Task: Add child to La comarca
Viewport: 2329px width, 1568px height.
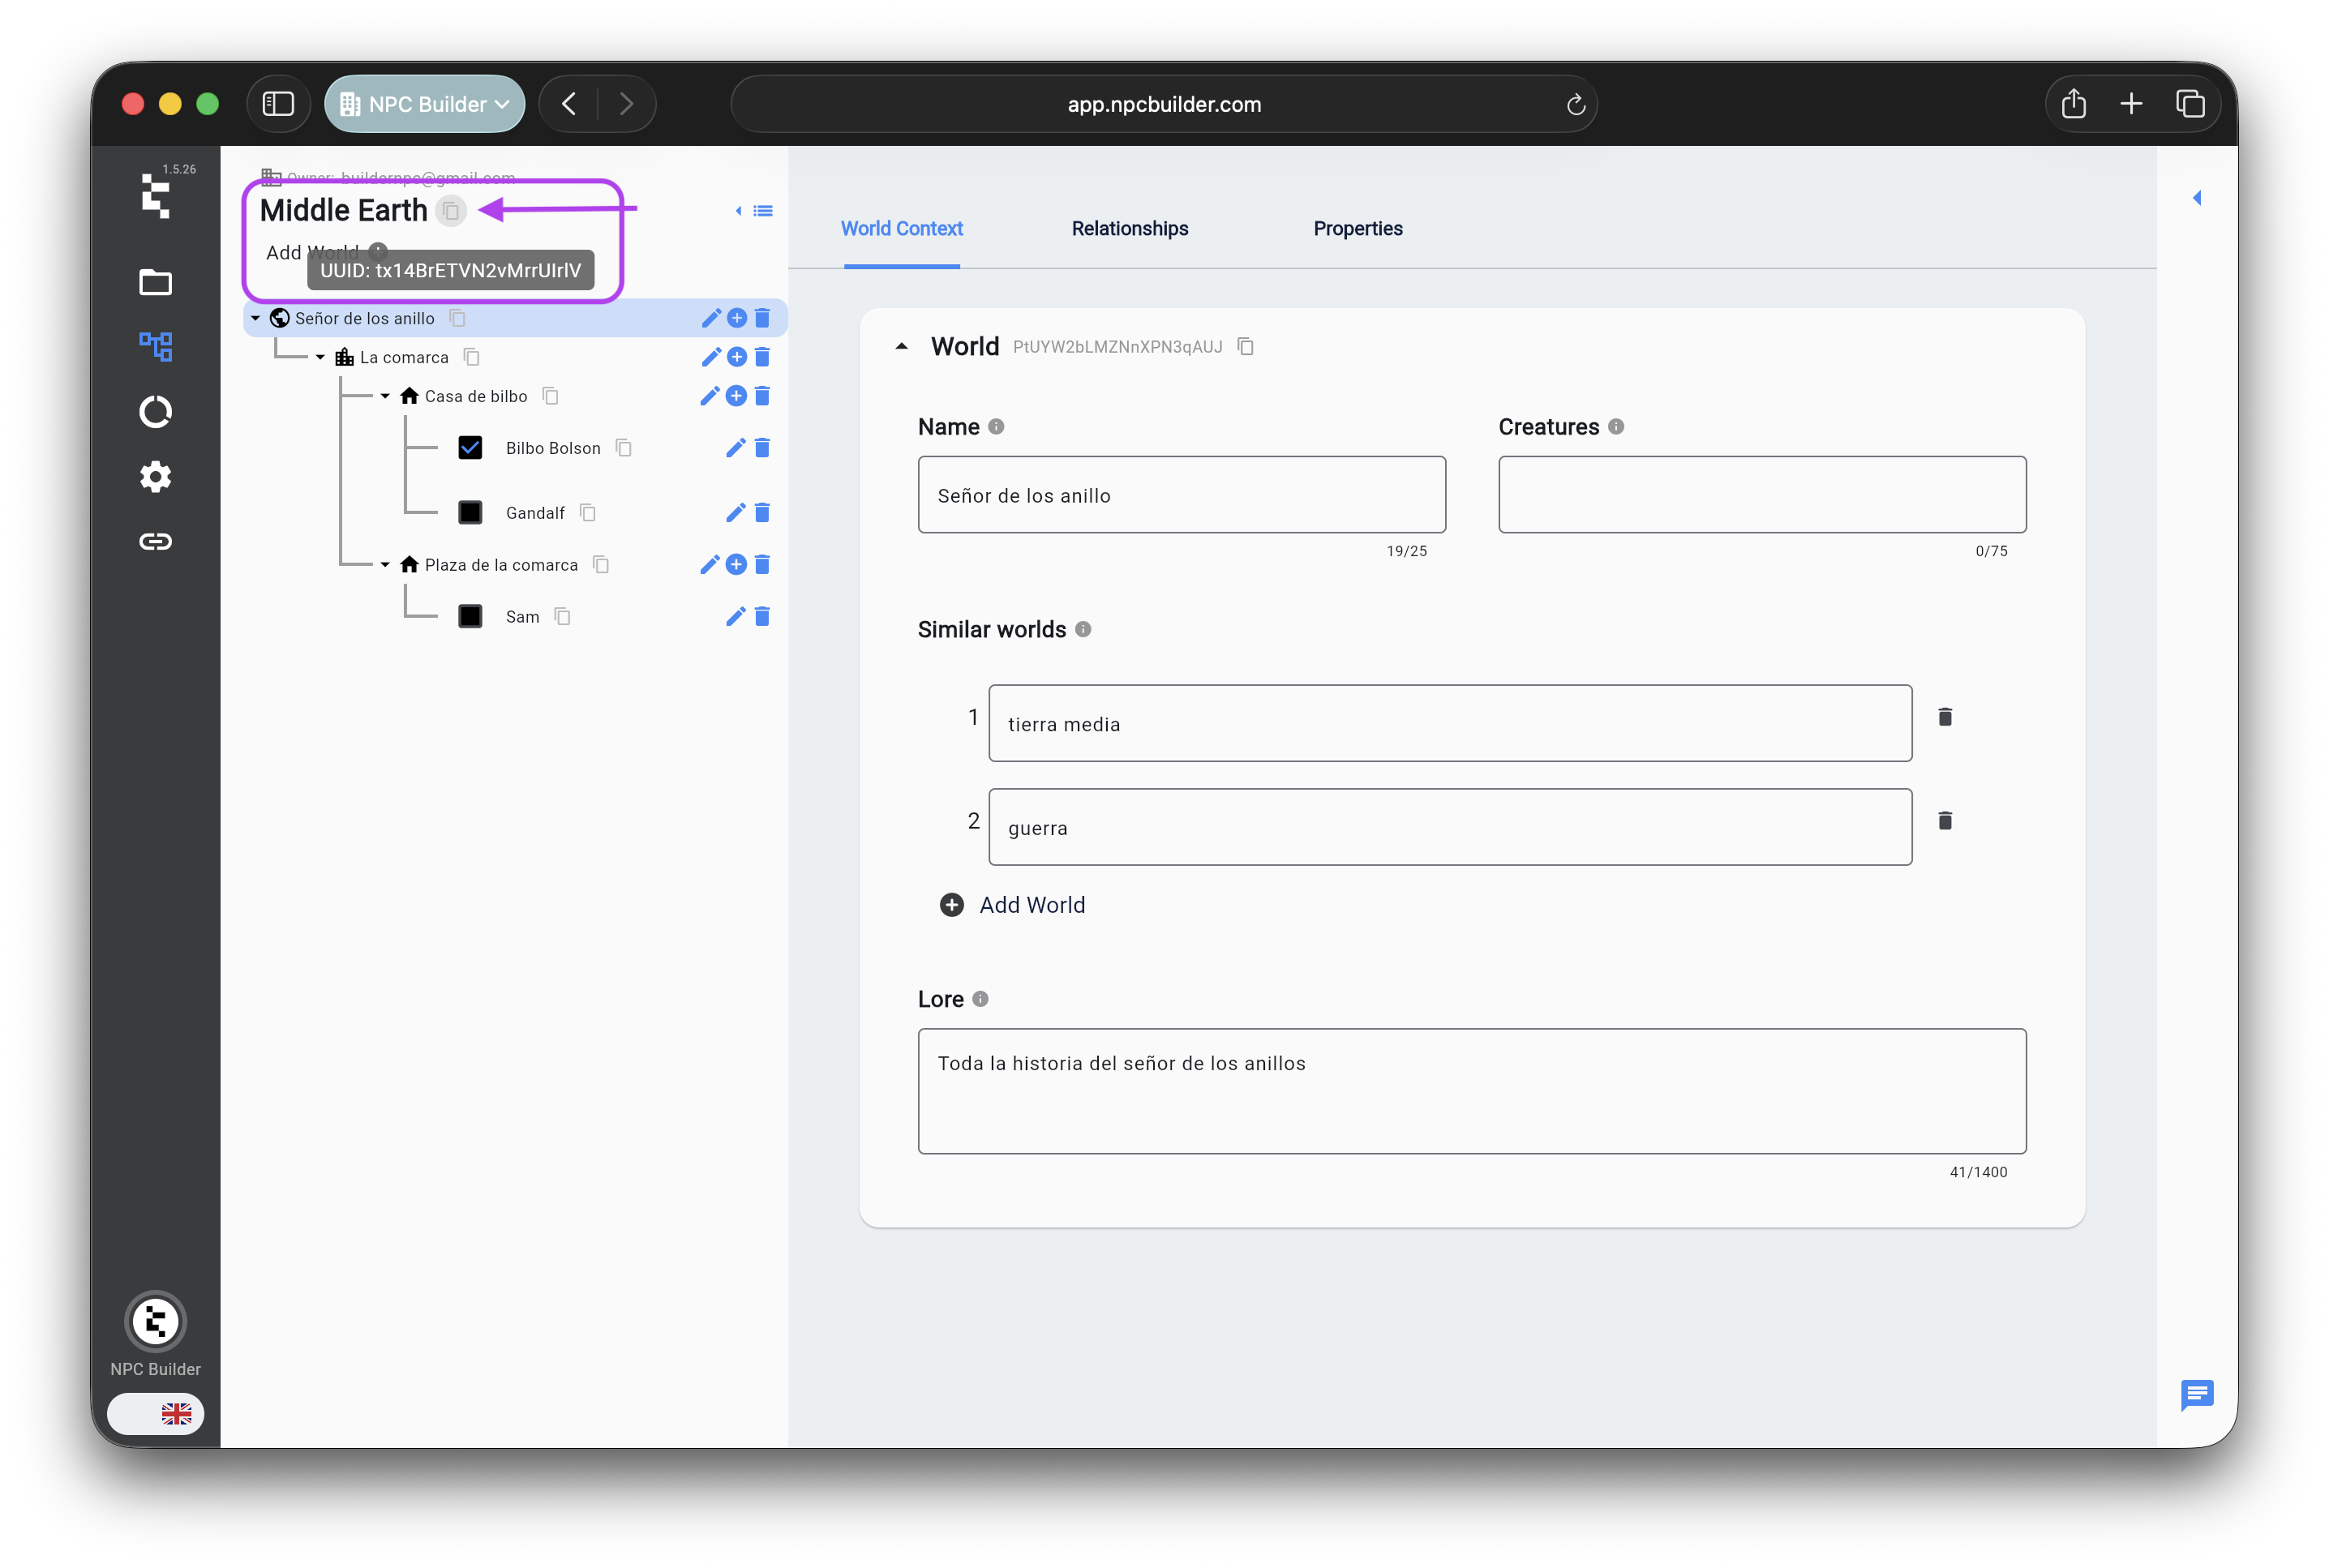Action: point(737,357)
